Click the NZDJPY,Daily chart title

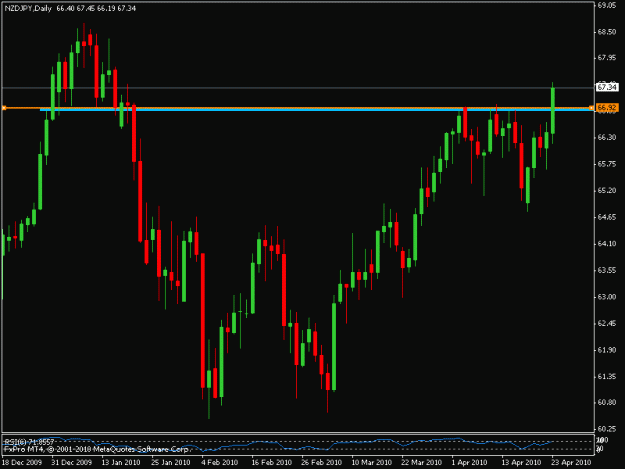(28, 8)
